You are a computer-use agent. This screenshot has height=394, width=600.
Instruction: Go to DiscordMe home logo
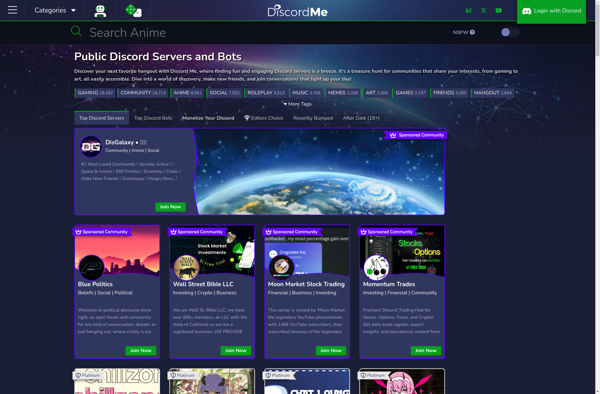click(297, 11)
